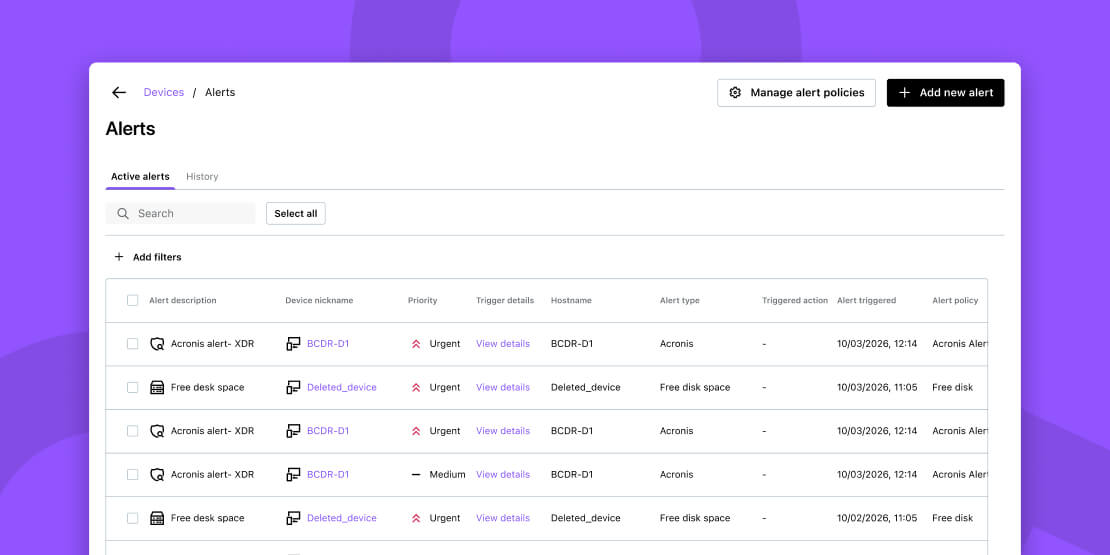Go to Devices via breadcrumb link

(164, 93)
